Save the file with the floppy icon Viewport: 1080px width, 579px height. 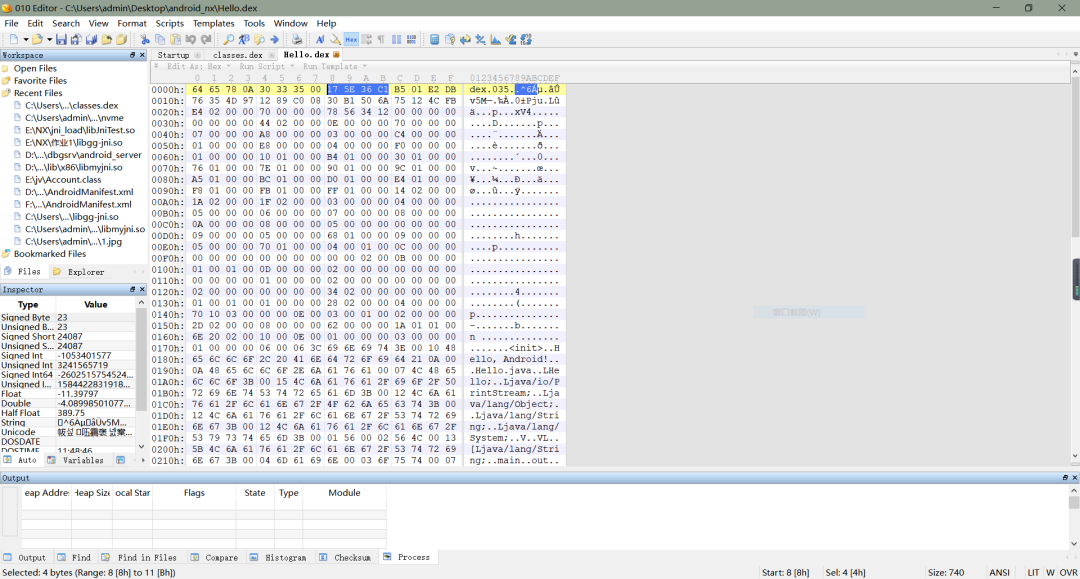(61, 39)
